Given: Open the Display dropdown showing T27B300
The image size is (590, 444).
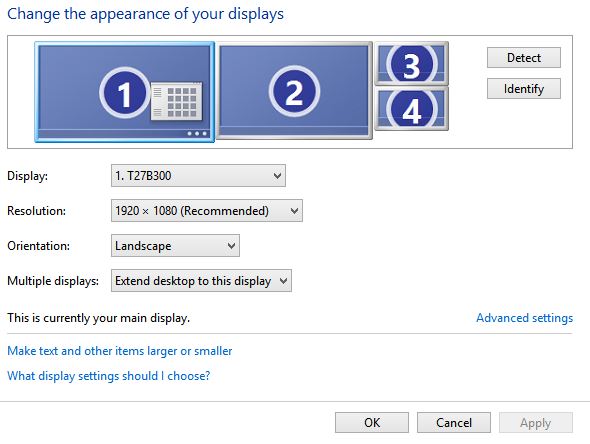Looking at the screenshot, I should click(198, 175).
